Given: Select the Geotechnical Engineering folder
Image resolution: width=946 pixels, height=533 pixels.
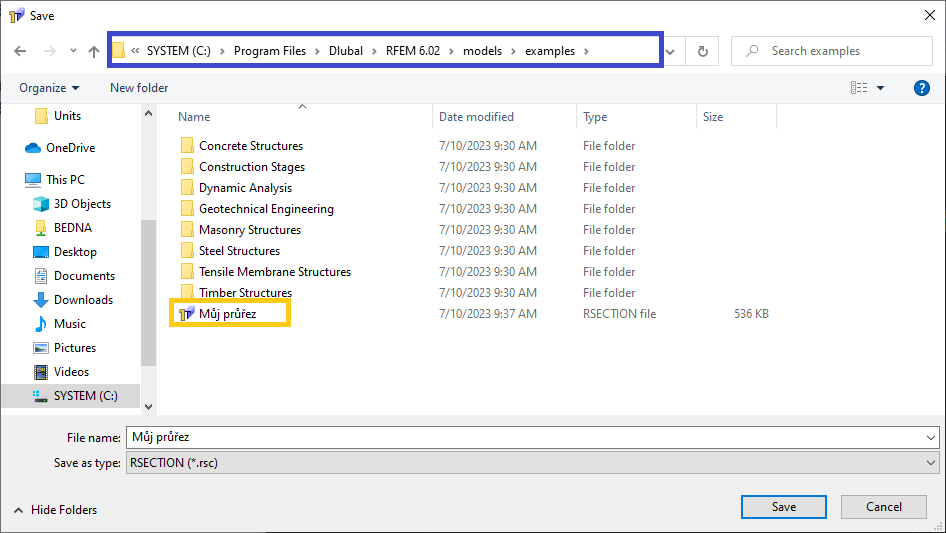Looking at the screenshot, I should [266, 209].
